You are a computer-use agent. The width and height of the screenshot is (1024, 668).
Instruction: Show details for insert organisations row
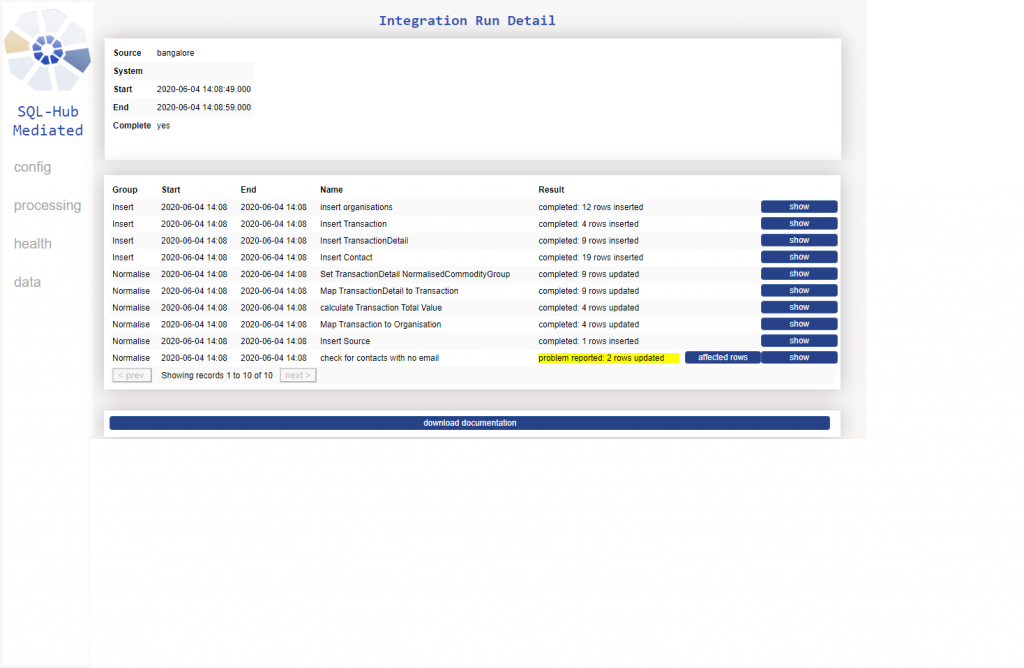pyautogui.click(x=799, y=207)
